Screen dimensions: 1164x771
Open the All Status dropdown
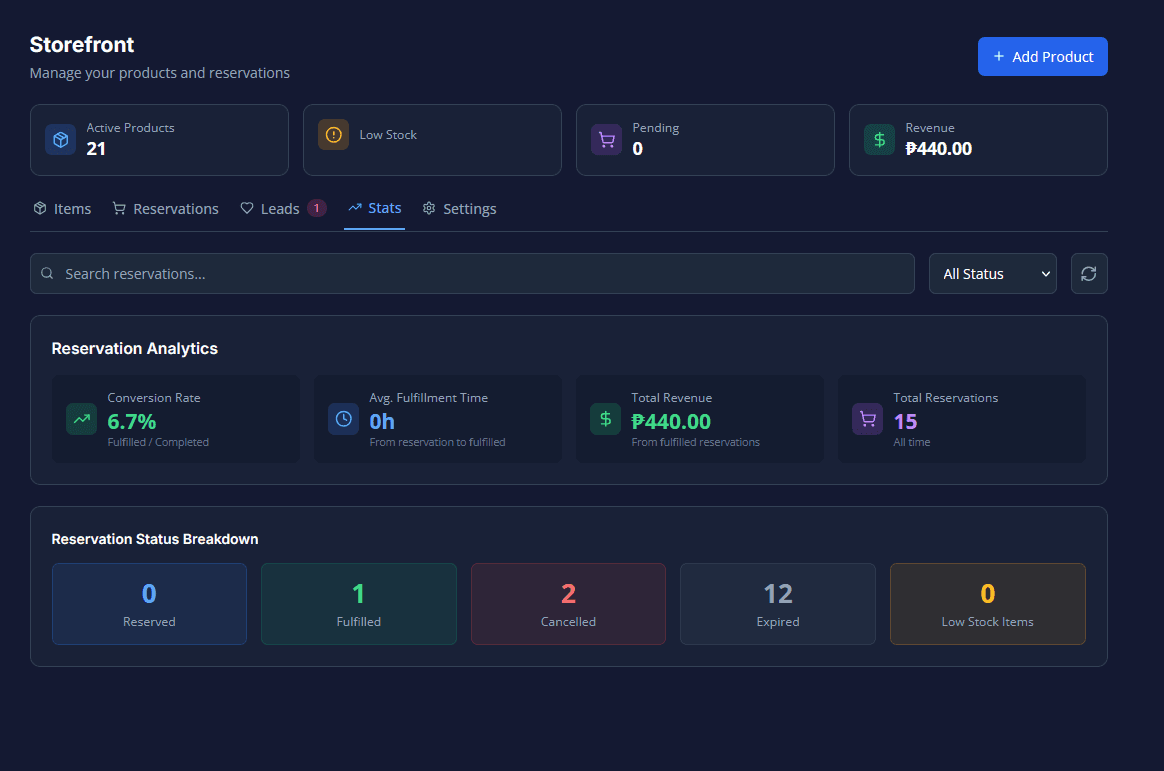click(x=992, y=272)
